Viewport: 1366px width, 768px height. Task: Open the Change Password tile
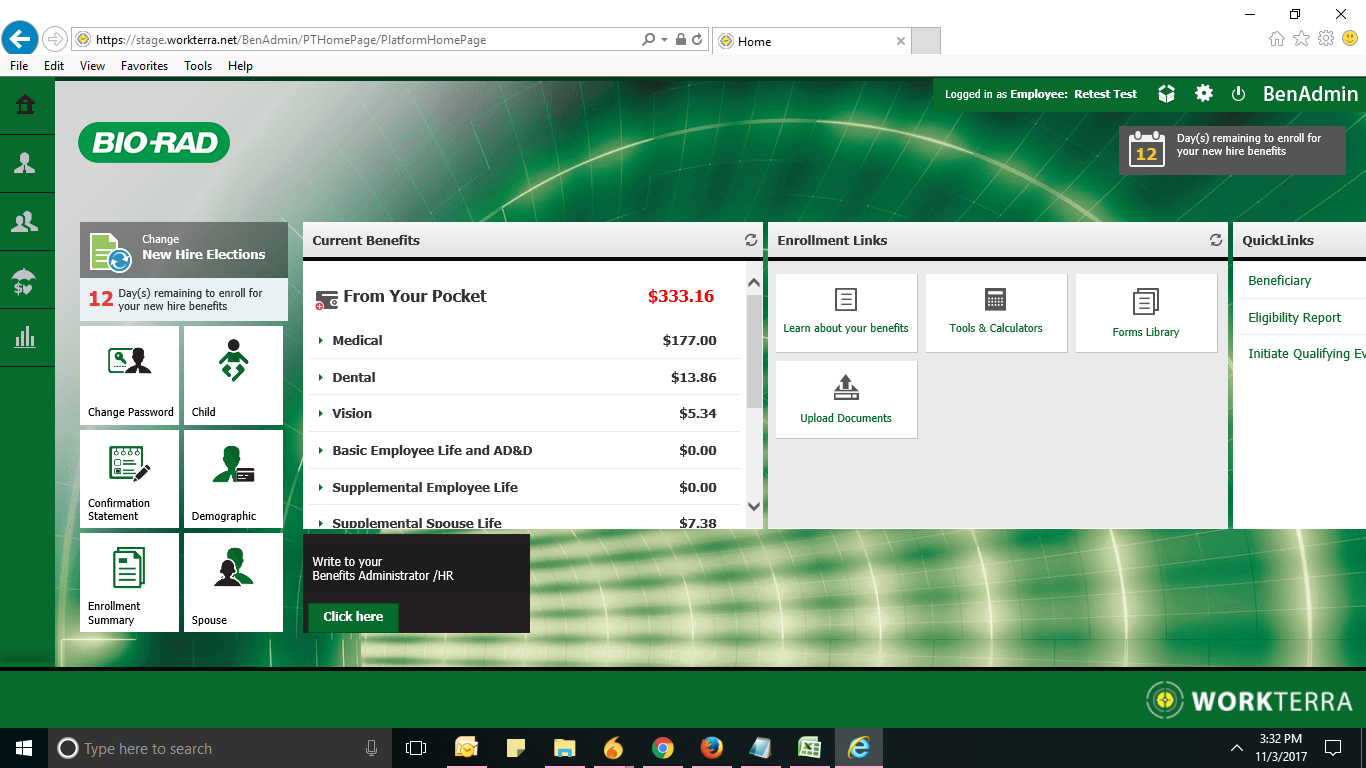[130, 376]
